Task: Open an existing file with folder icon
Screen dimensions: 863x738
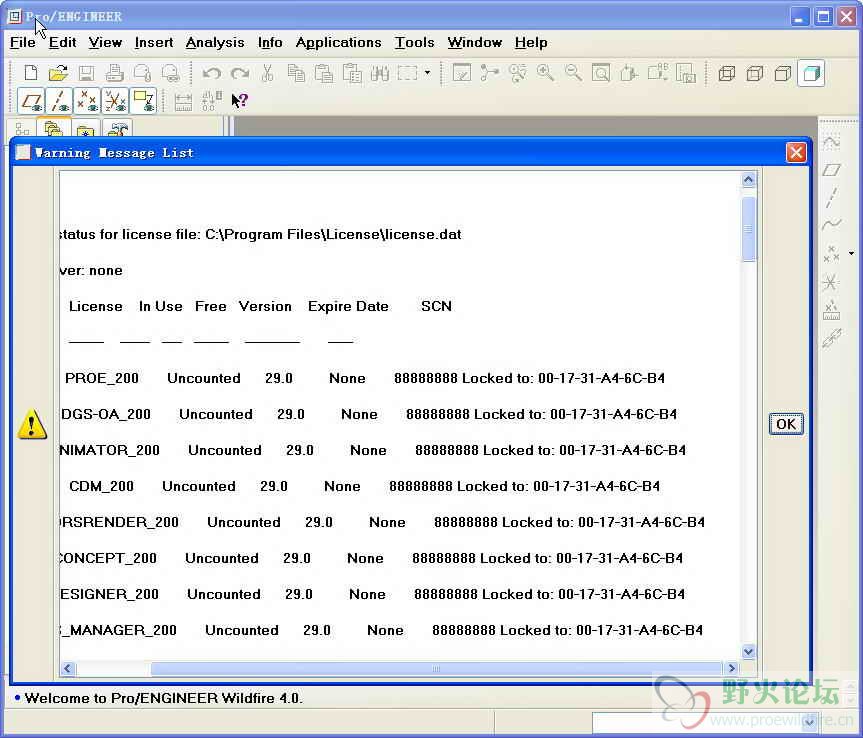Action: click(x=58, y=73)
